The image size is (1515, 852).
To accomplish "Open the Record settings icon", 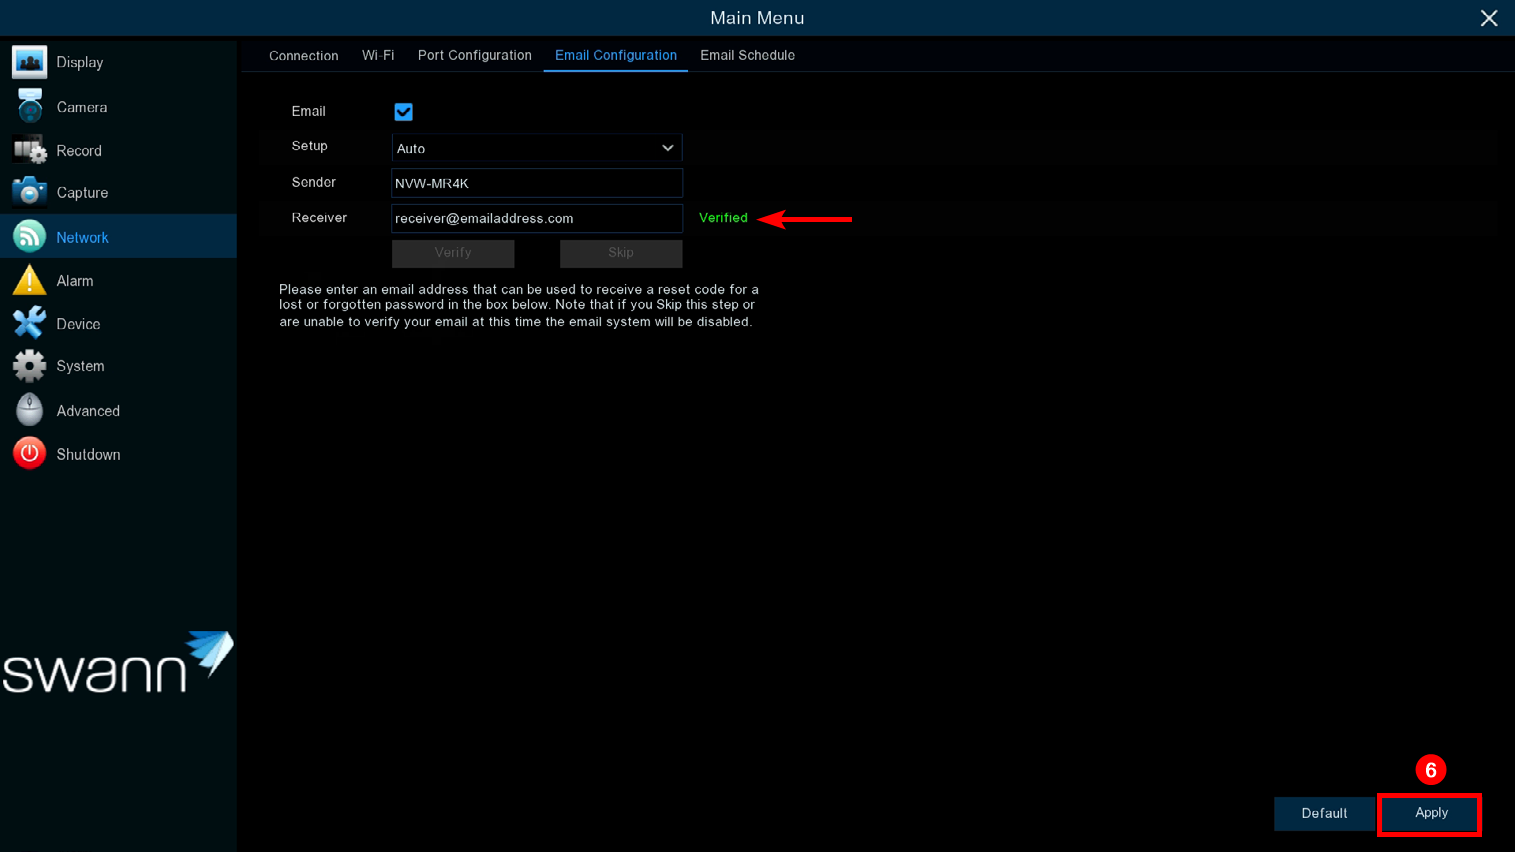I will (29, 150).
